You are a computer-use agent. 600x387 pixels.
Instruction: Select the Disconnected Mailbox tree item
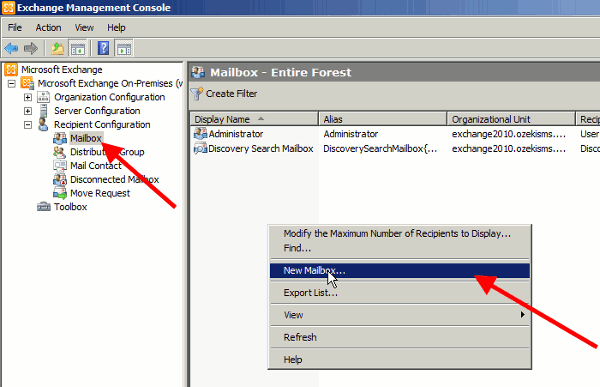point(114,180)
